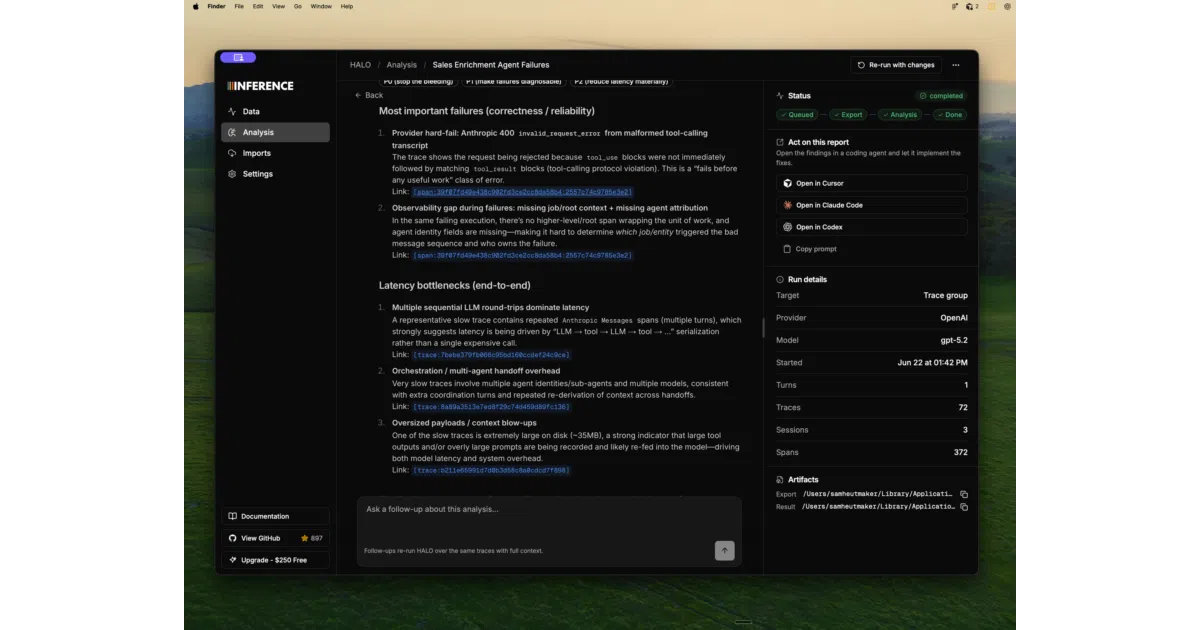
Task: Open the Apple menu
Action: (196, 6)
